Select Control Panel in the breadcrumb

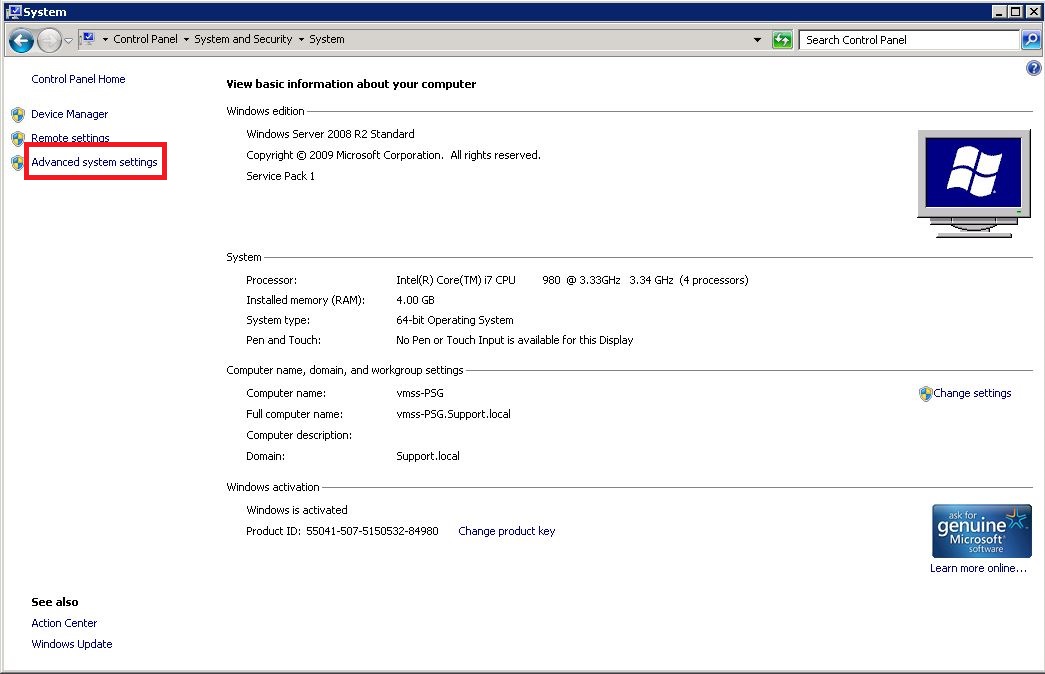click(x=145, y=39)
